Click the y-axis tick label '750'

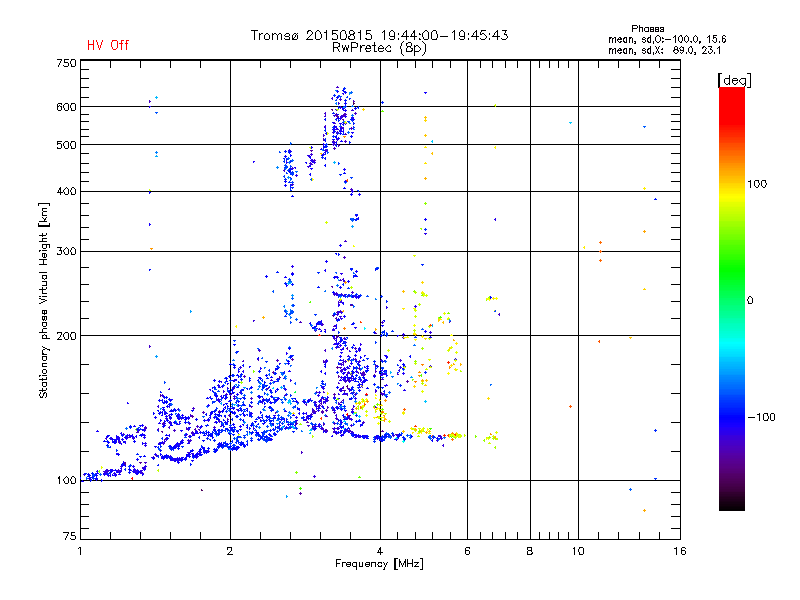click(66, 63)
